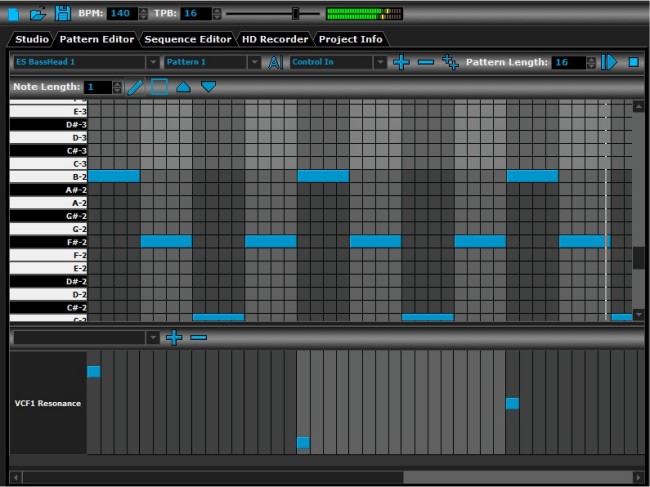Viewport: 650px width, 487px height.
Task: Select the pencil draw tool
Action: click(x=136, y=88)
